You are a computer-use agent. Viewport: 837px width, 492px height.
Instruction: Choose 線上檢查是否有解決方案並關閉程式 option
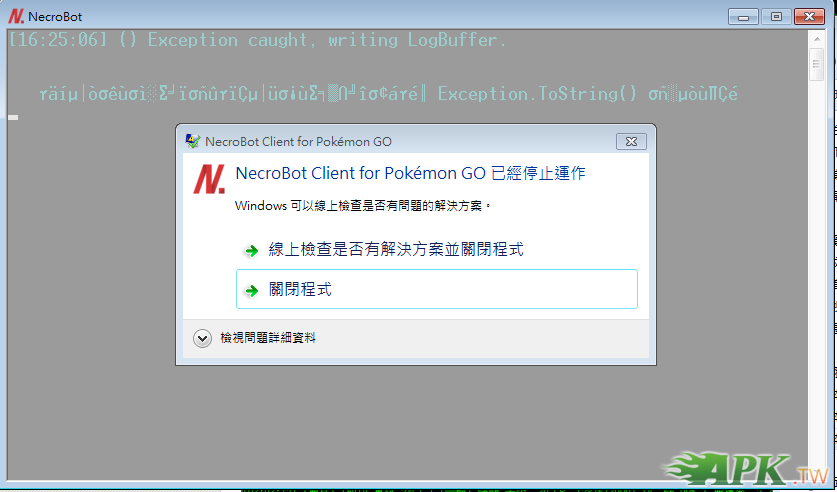pyautogui.click(x=437, y=250)
